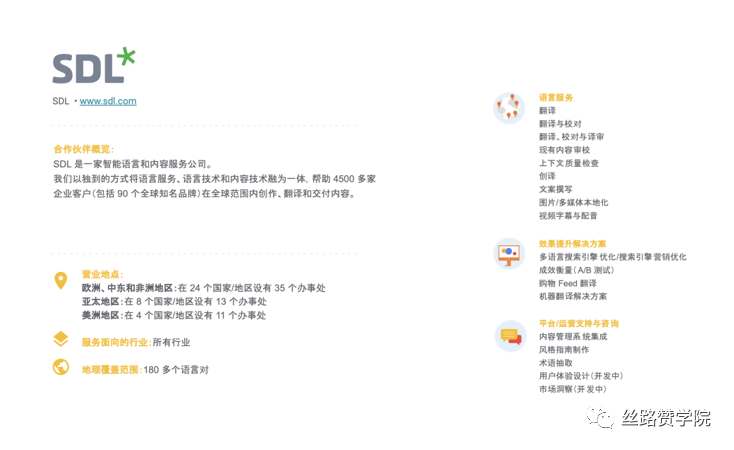734x450 pixels.
Task: Click the platform support chat icon
Action: tap(509, 336)
